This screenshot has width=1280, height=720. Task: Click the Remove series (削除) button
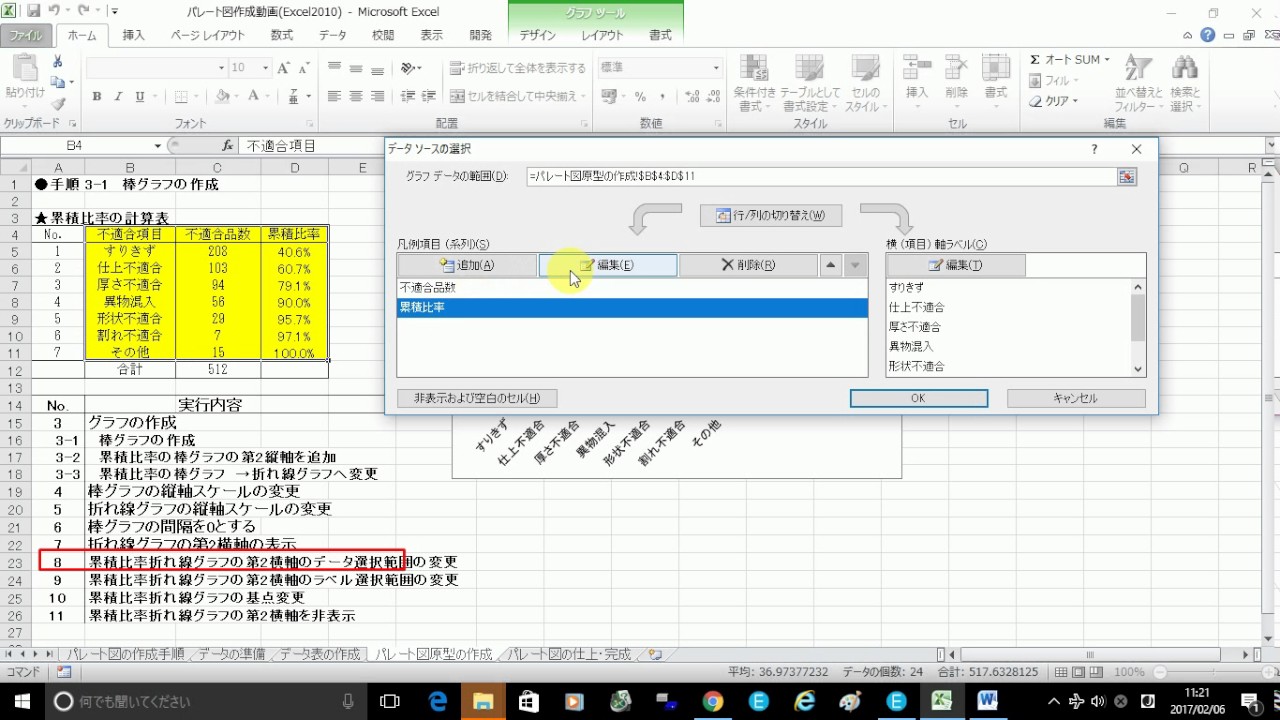[747, 265]
